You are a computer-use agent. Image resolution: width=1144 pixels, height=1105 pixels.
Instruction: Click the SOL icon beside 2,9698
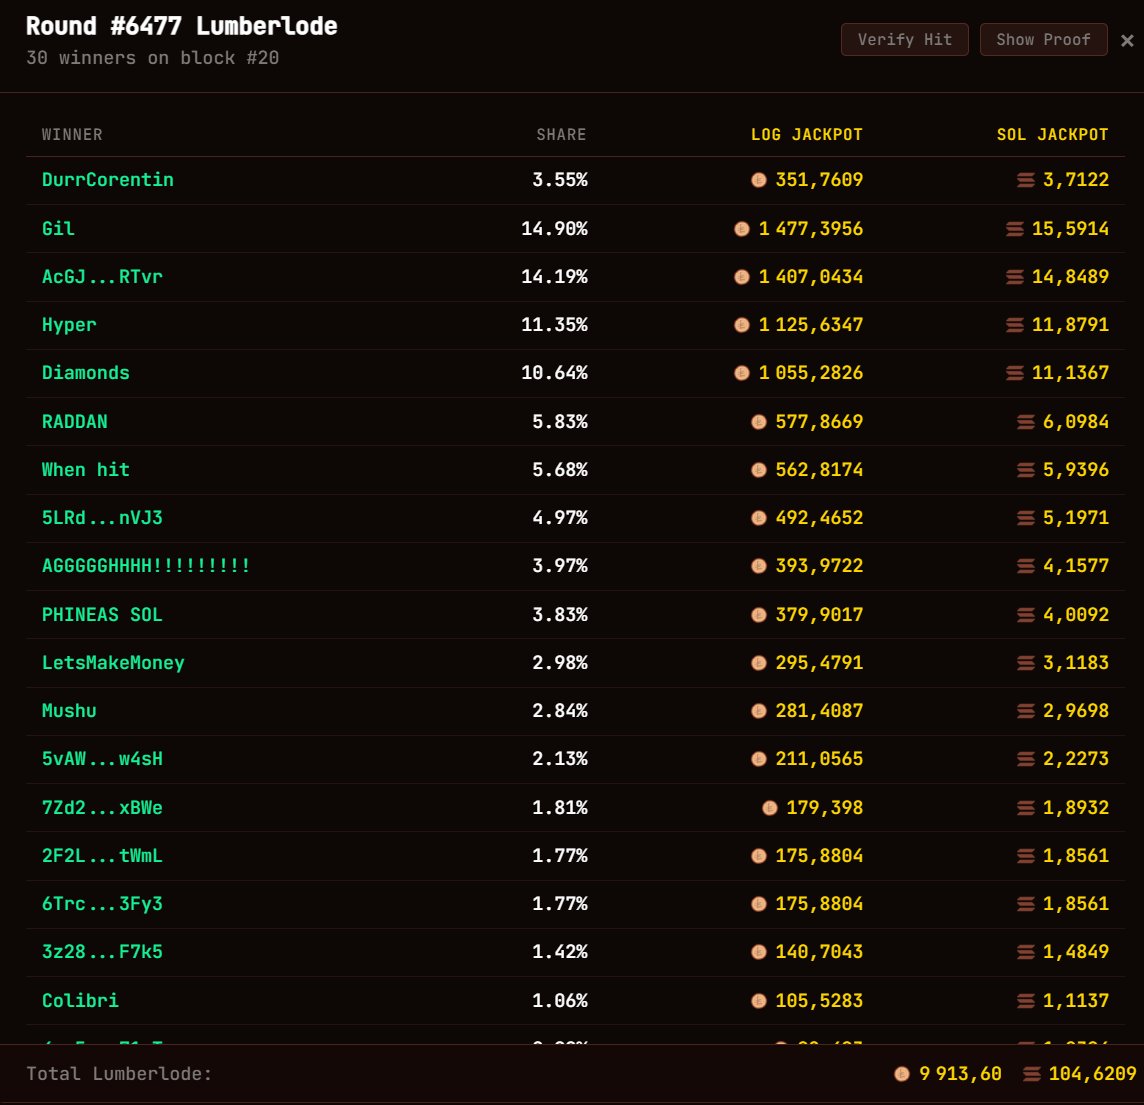click(x=1026, y=711)
